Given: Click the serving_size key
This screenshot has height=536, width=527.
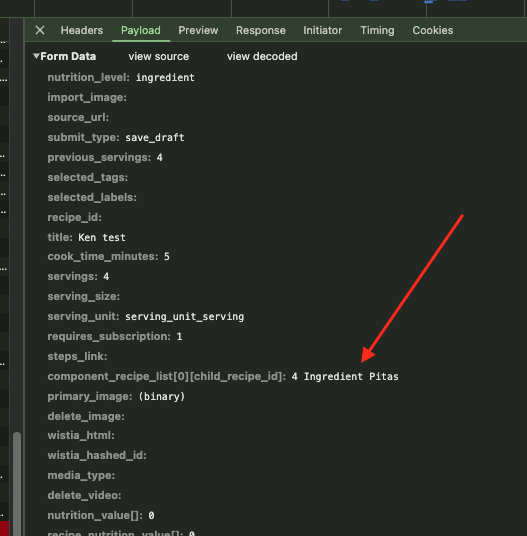Looking at the screenshot, I should coord(84,296).
